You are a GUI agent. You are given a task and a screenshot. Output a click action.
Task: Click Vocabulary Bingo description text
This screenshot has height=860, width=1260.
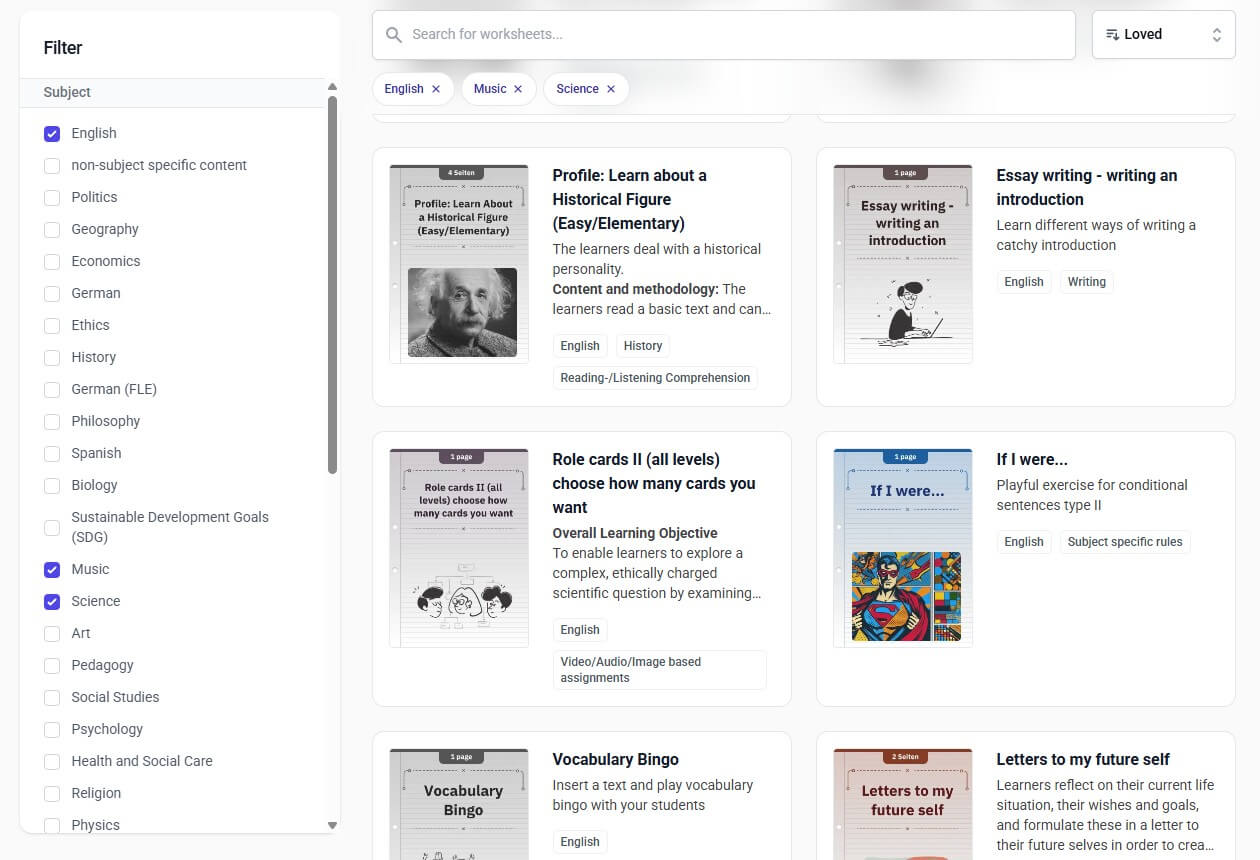[652, 795]
